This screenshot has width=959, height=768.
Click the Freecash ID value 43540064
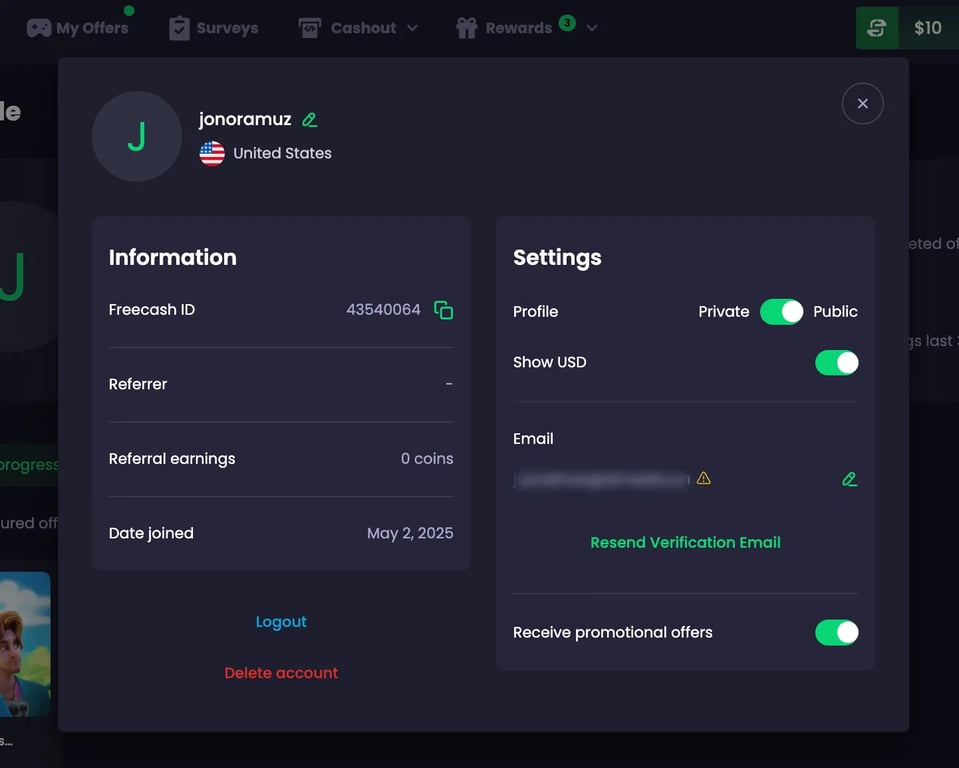click(x=383, y=309)
